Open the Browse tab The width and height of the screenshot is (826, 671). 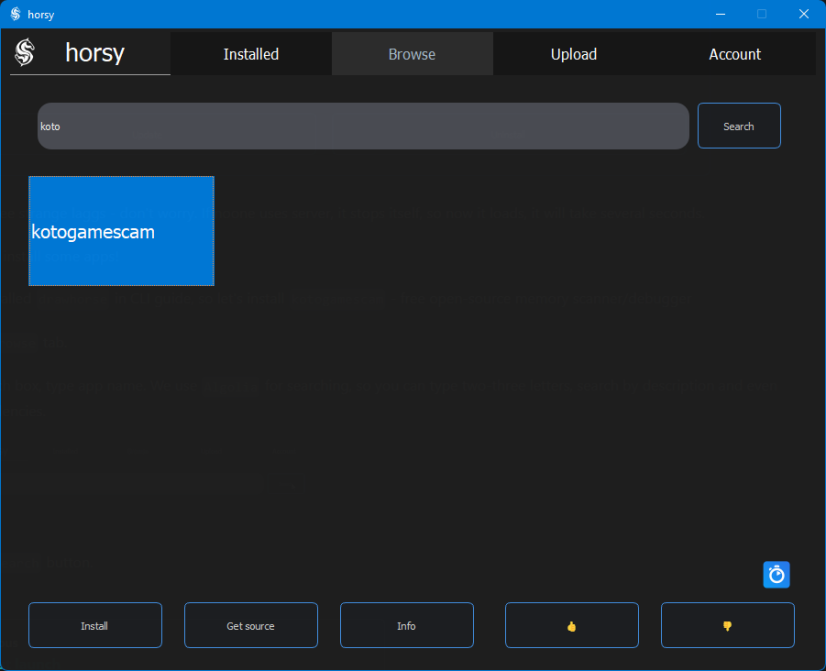click(x=412, y=54)
